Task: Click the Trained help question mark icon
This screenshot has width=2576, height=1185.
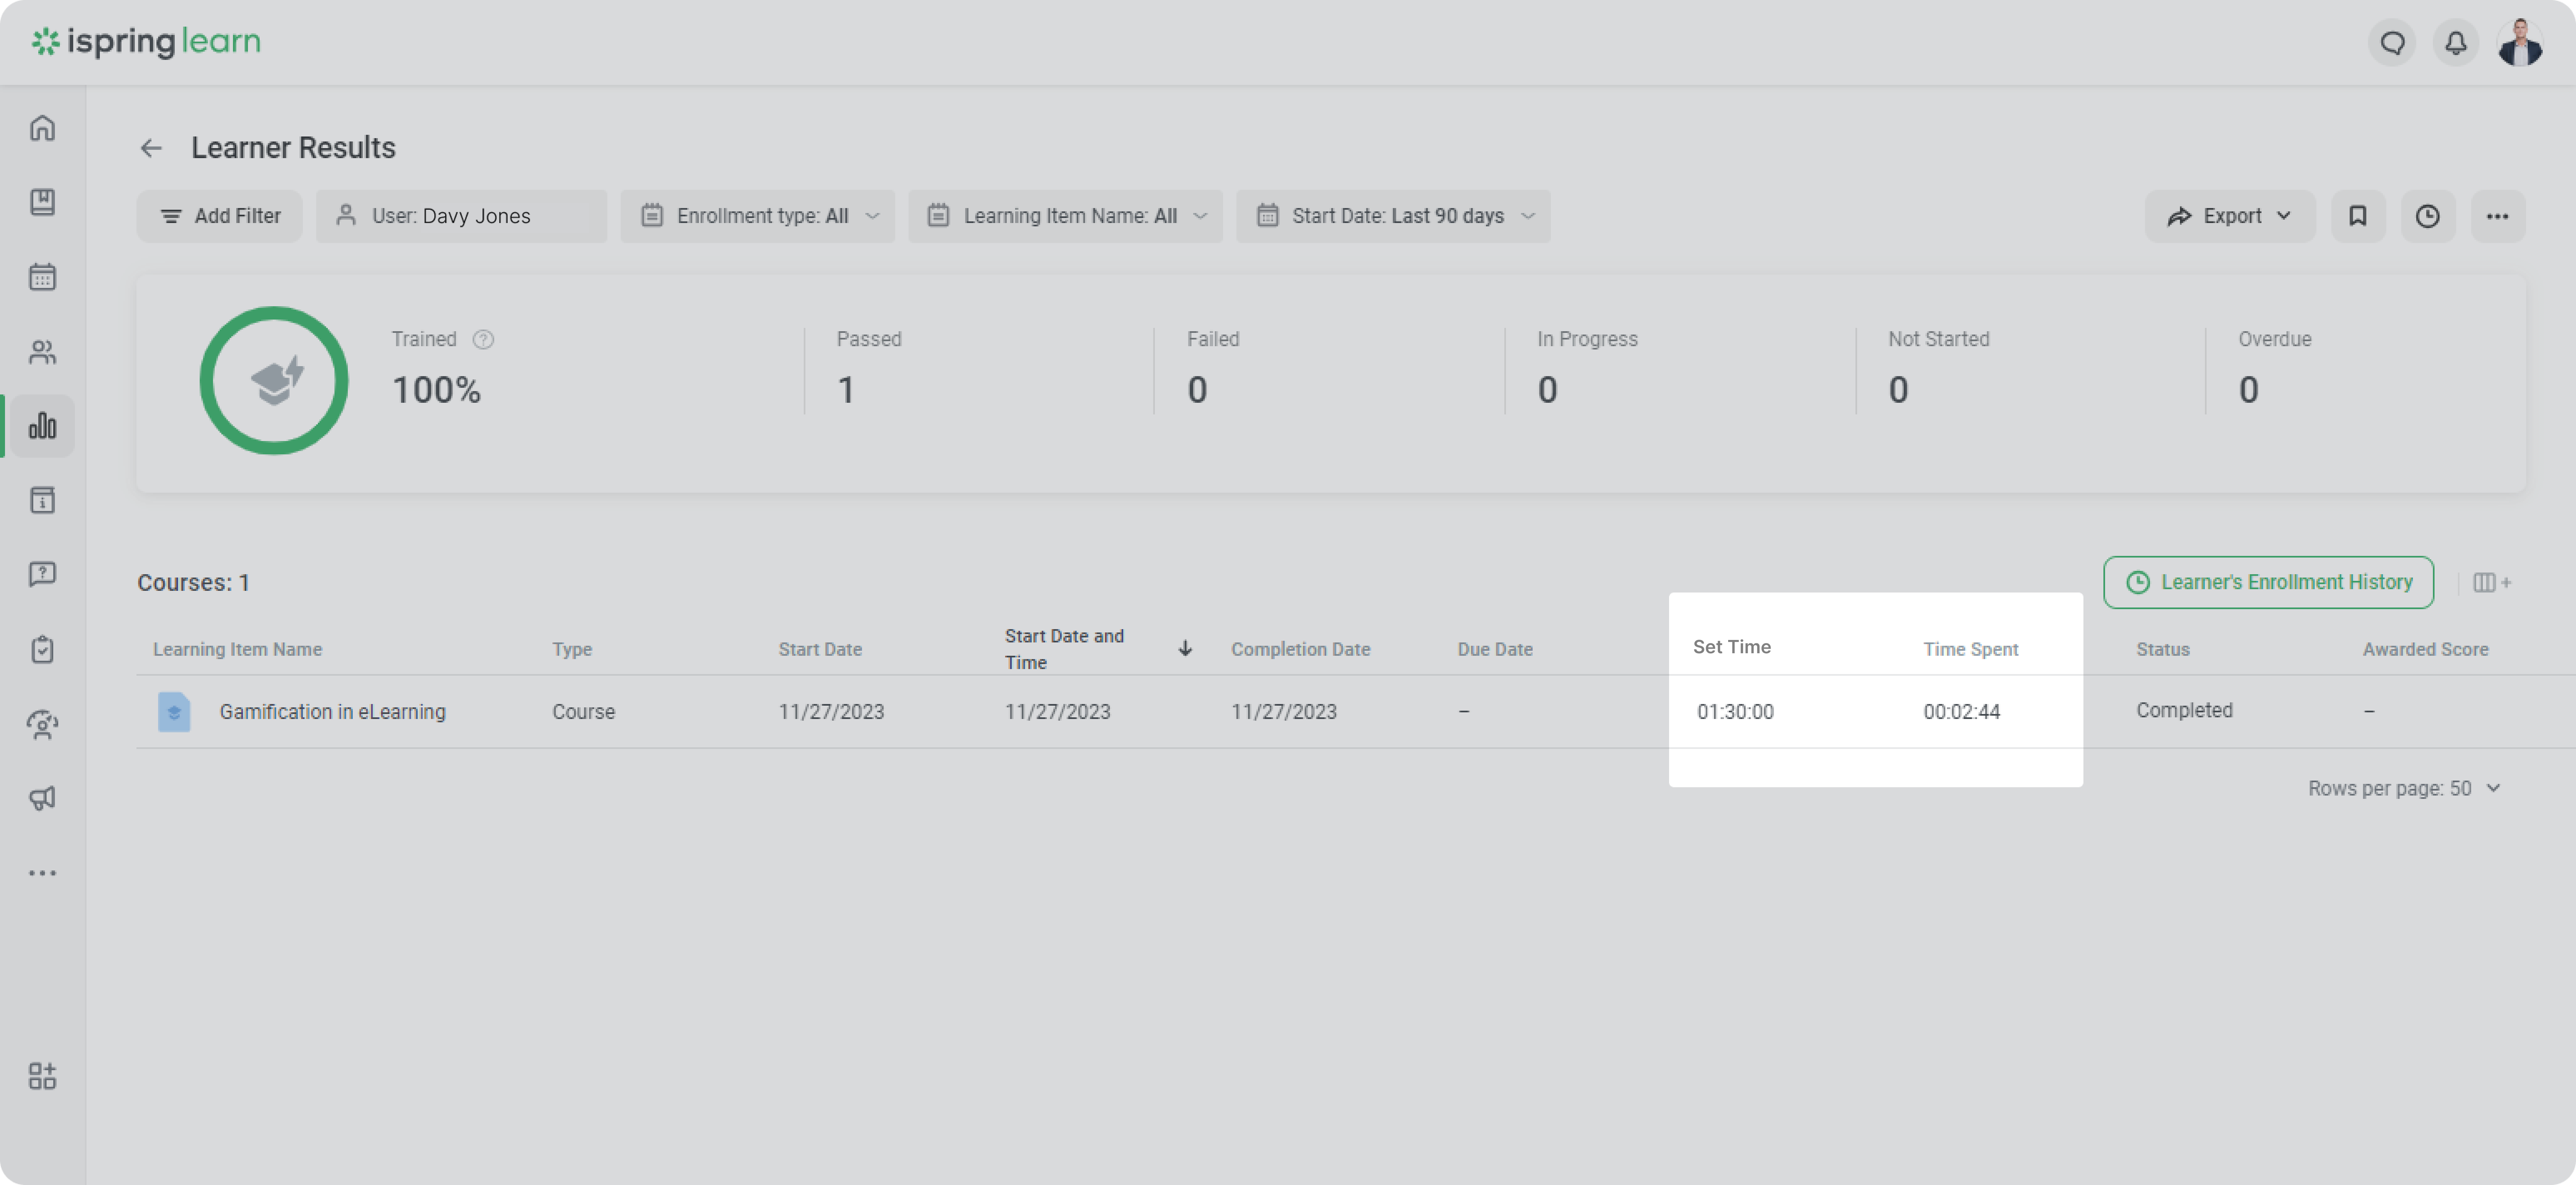Action: [483, 340]
